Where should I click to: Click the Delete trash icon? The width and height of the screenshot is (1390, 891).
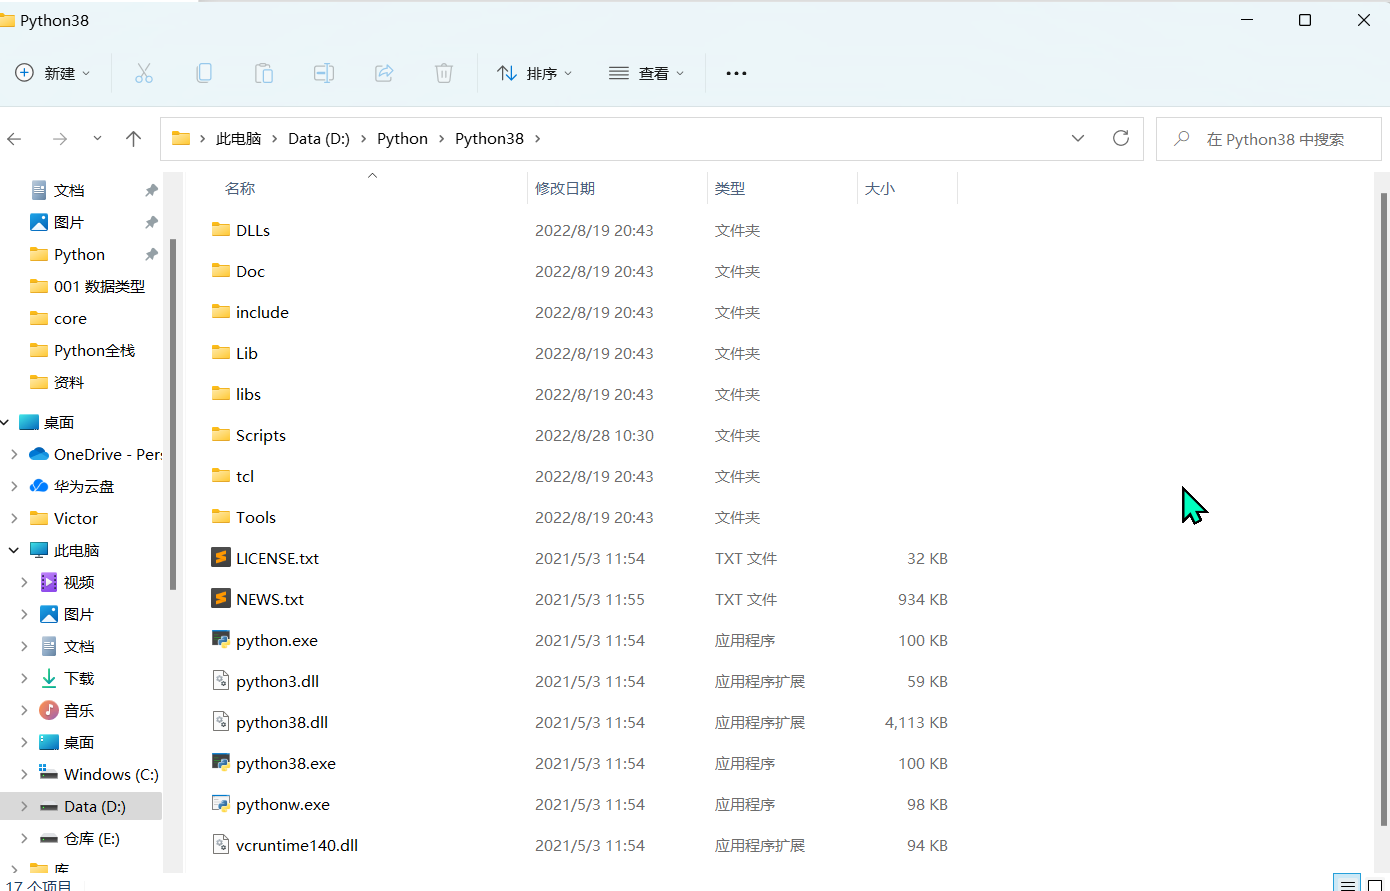(x=444, y=73)
